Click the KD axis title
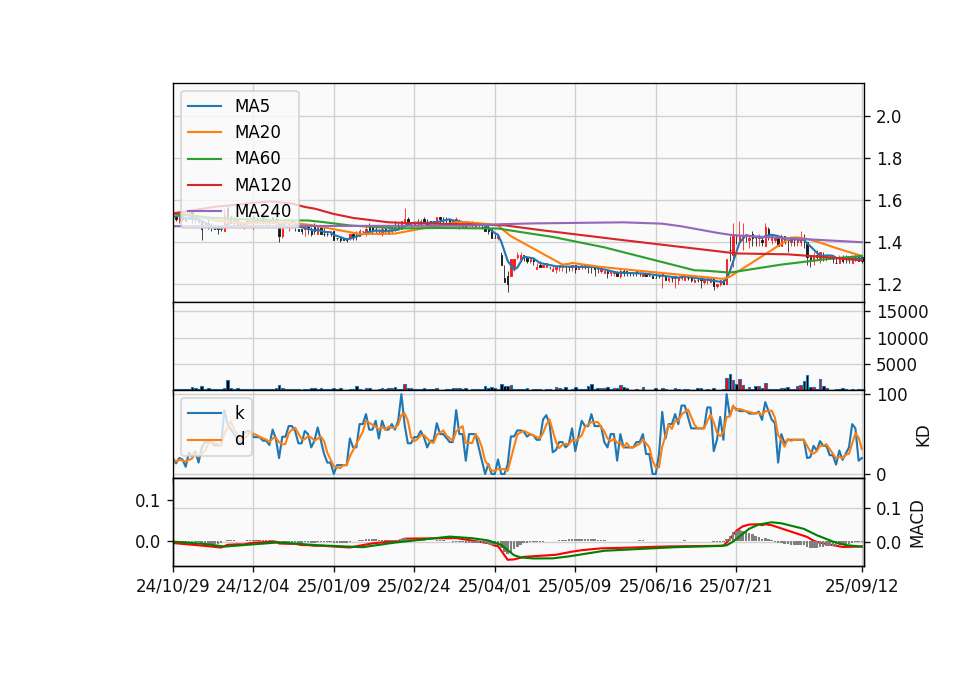Viewport: 960px width, 690px height. pyautogui.click(x=923, y=437)
